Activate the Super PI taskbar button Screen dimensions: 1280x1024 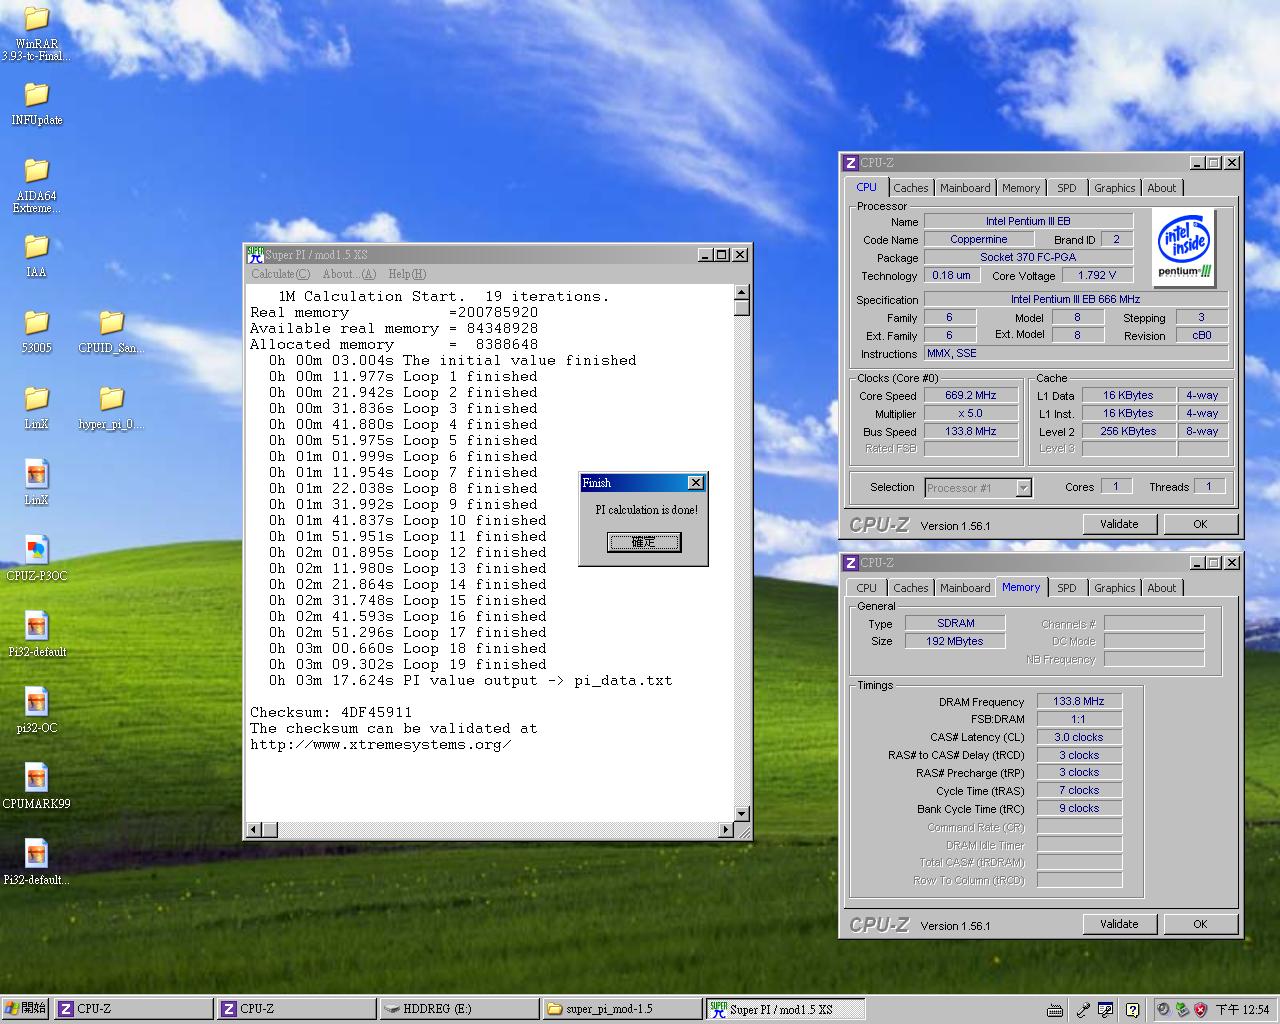click(785, 1009)
